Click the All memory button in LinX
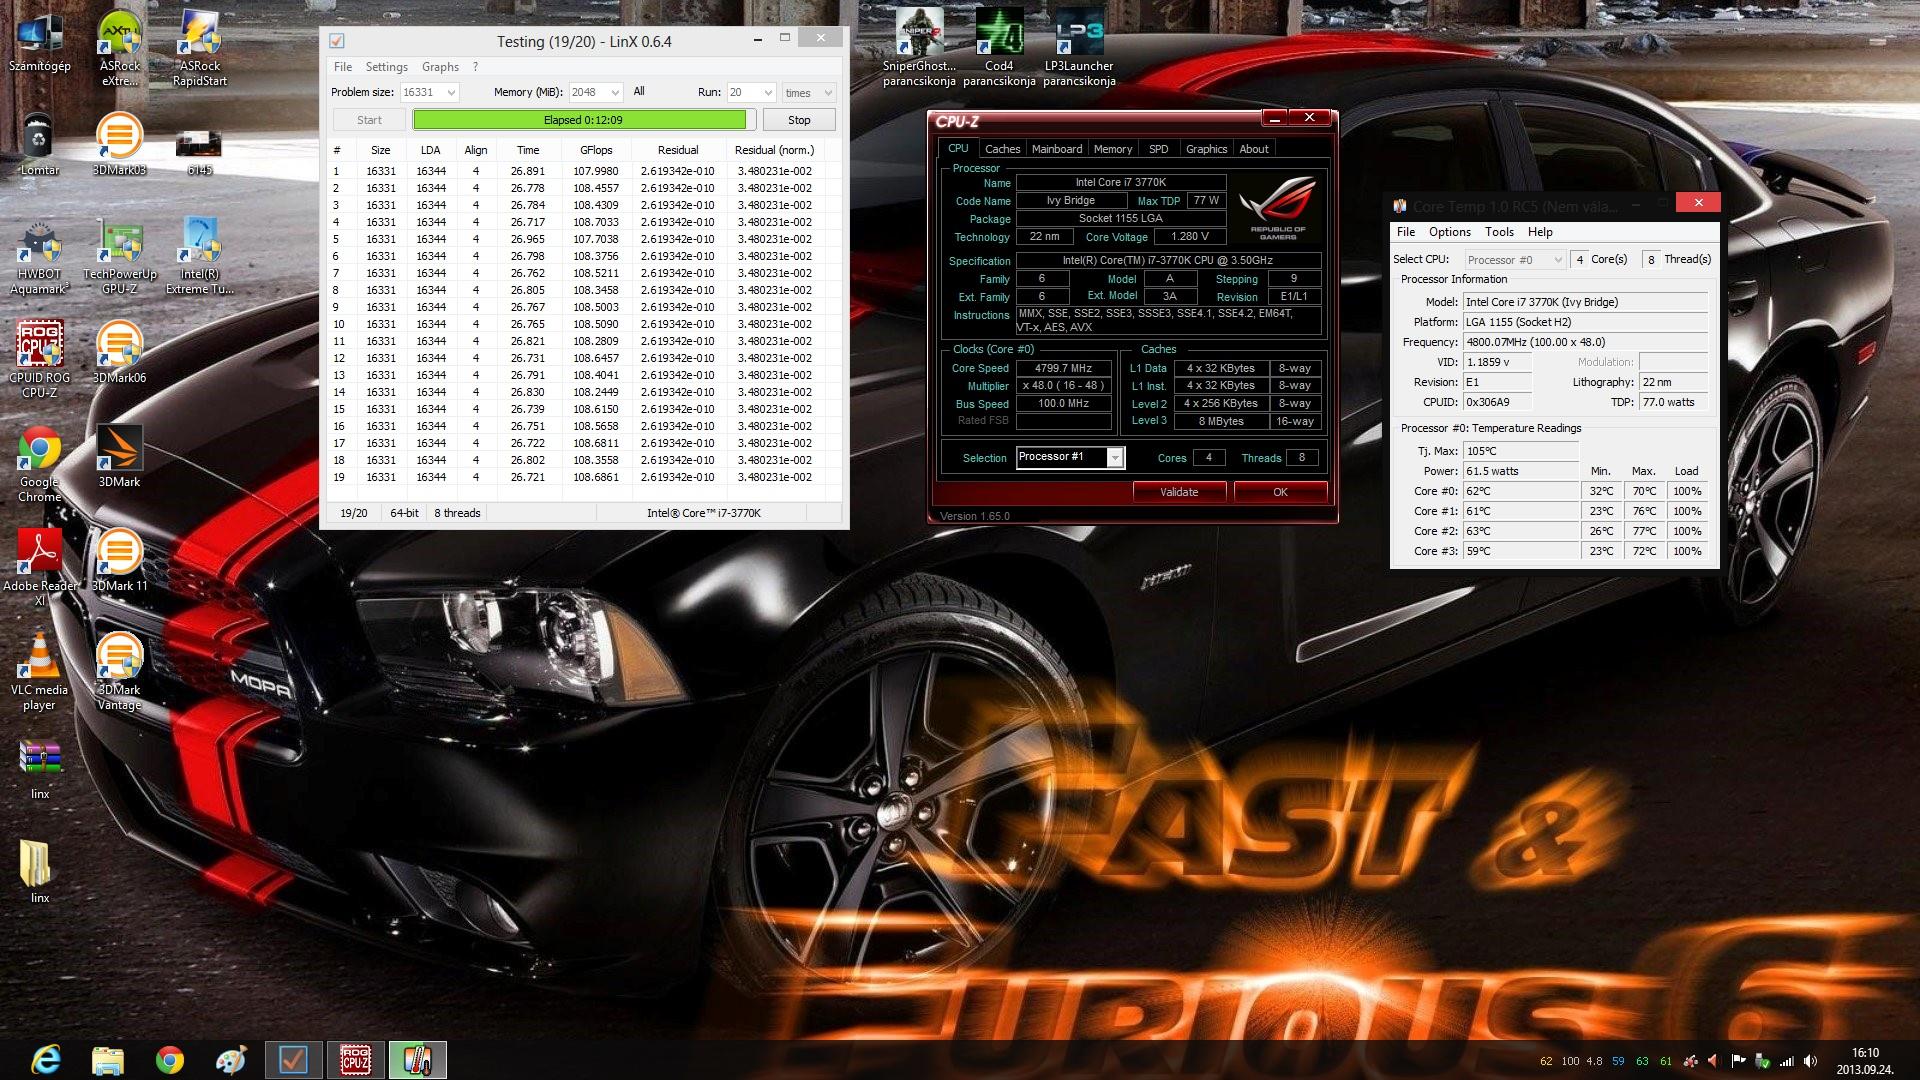The width and height of the screenshot is (1920, 1080). coord(639,91)
